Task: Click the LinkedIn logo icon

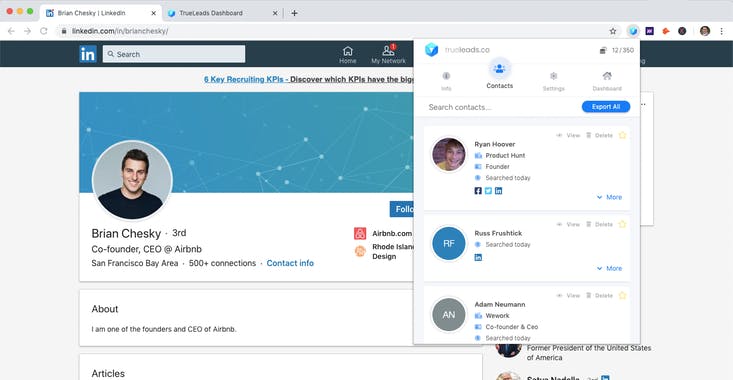Action: click(87, 54)
